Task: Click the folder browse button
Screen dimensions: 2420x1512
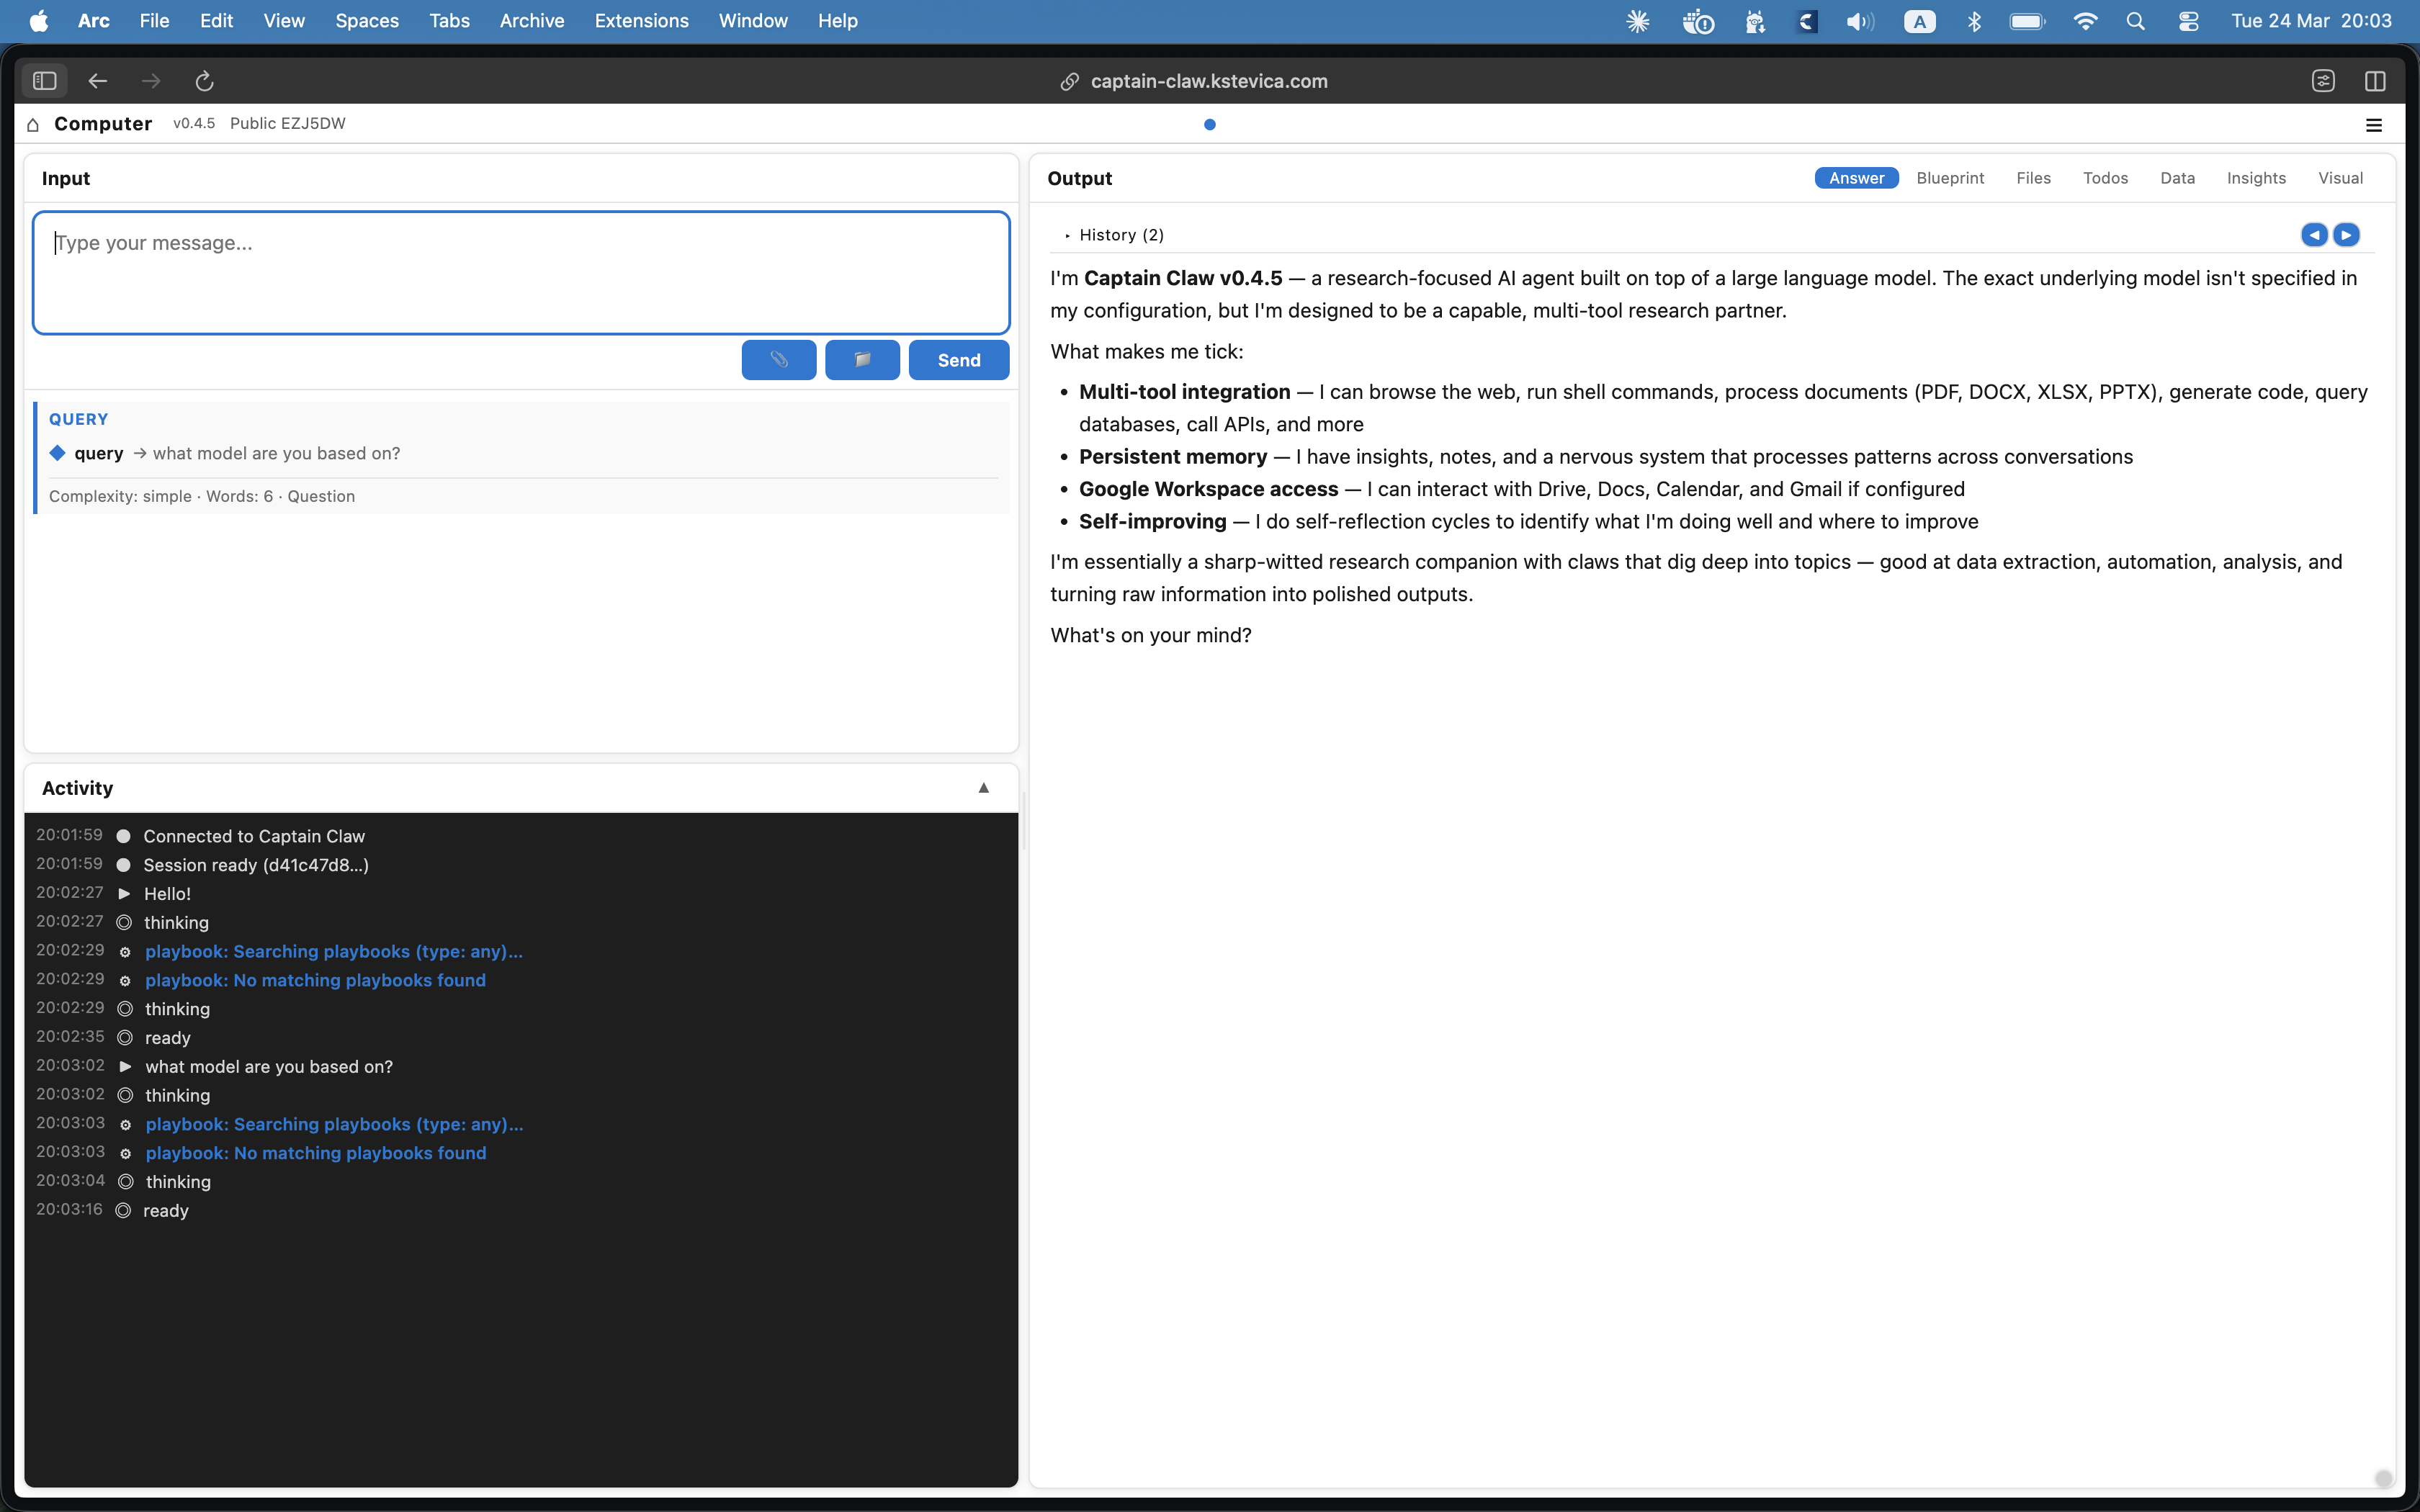Action: point(862,360)
